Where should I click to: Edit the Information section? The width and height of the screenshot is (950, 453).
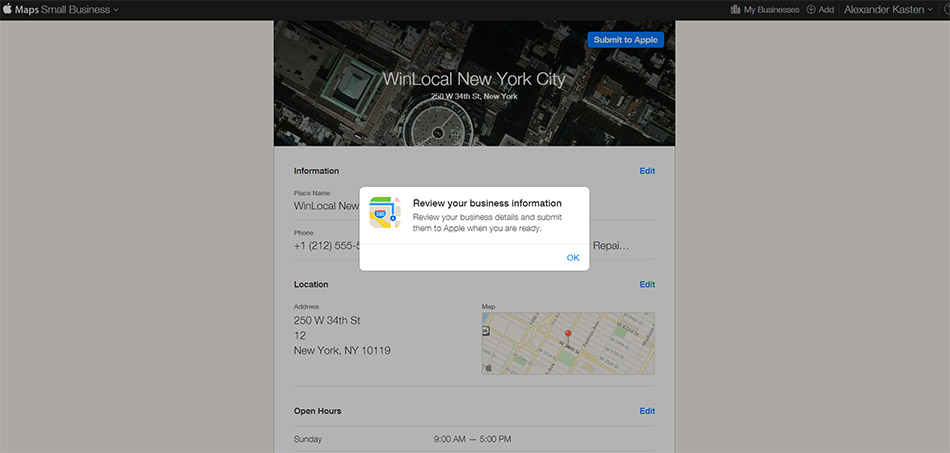click(x=647, y=171)
